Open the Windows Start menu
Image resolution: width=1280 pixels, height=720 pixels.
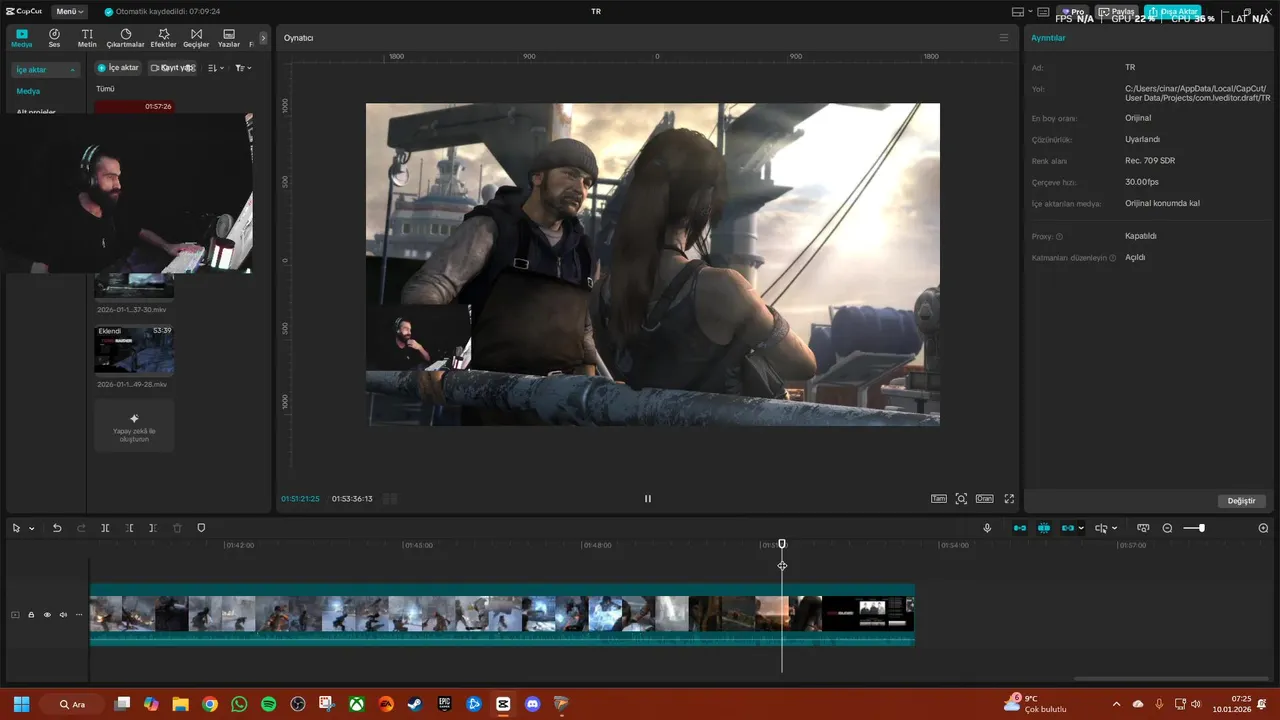coord(21,704)
